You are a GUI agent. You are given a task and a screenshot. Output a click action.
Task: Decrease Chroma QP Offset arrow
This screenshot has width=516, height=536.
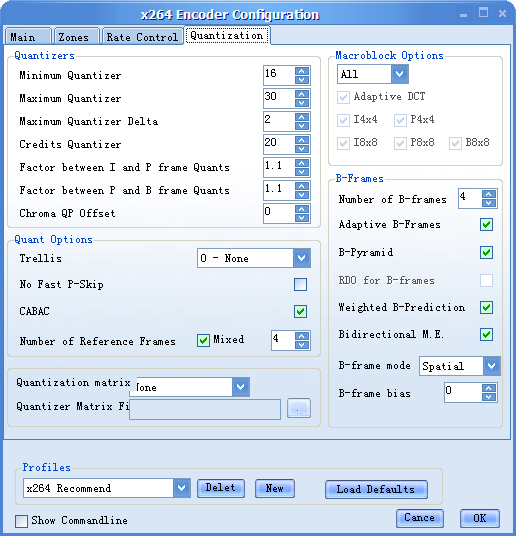302,218
